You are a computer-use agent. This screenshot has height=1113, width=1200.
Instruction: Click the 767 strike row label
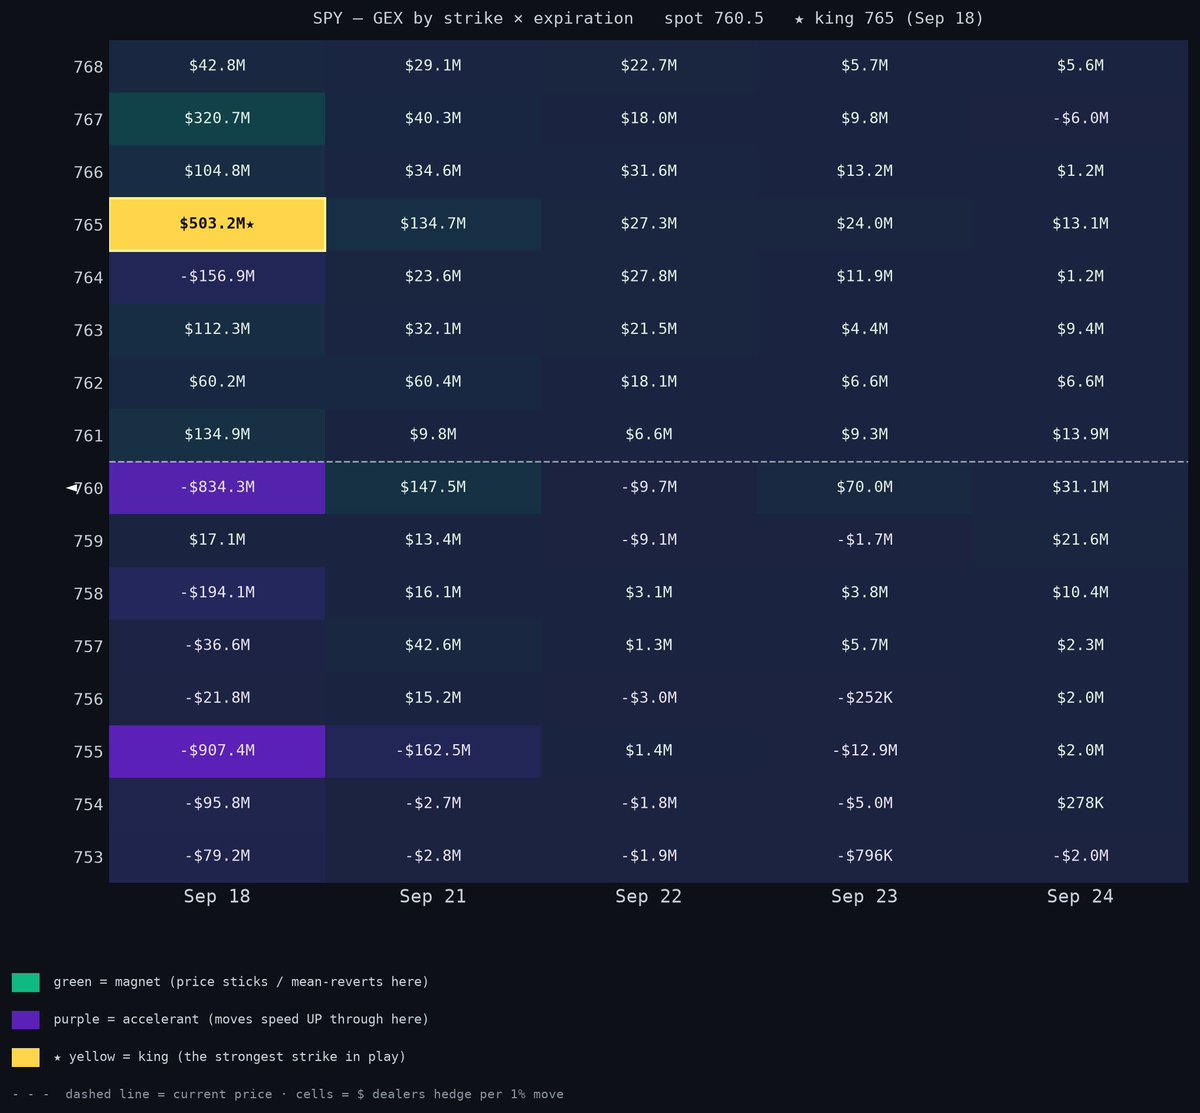pyautogui.click(x=88, y=120)
